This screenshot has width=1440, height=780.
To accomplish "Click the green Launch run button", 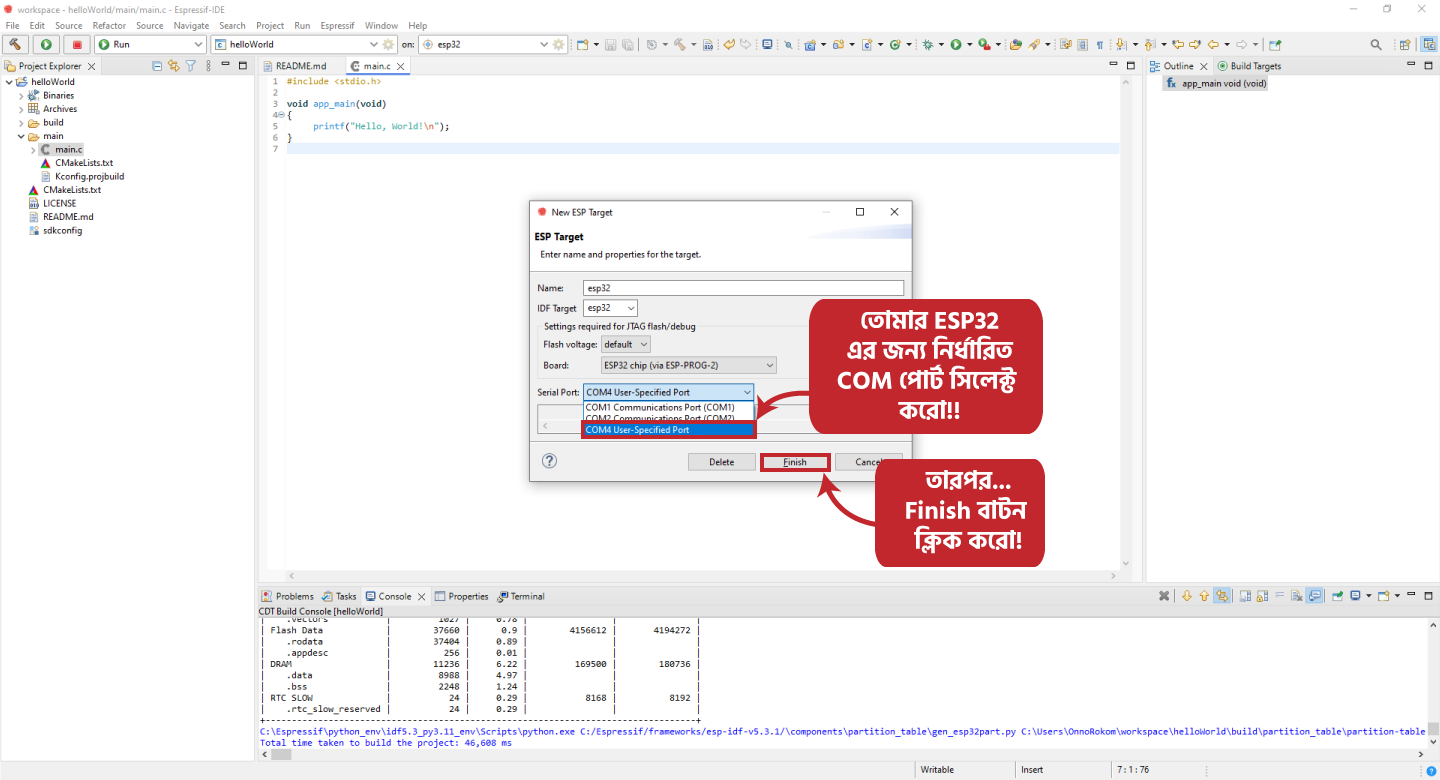I will click(x=46, y=44).
